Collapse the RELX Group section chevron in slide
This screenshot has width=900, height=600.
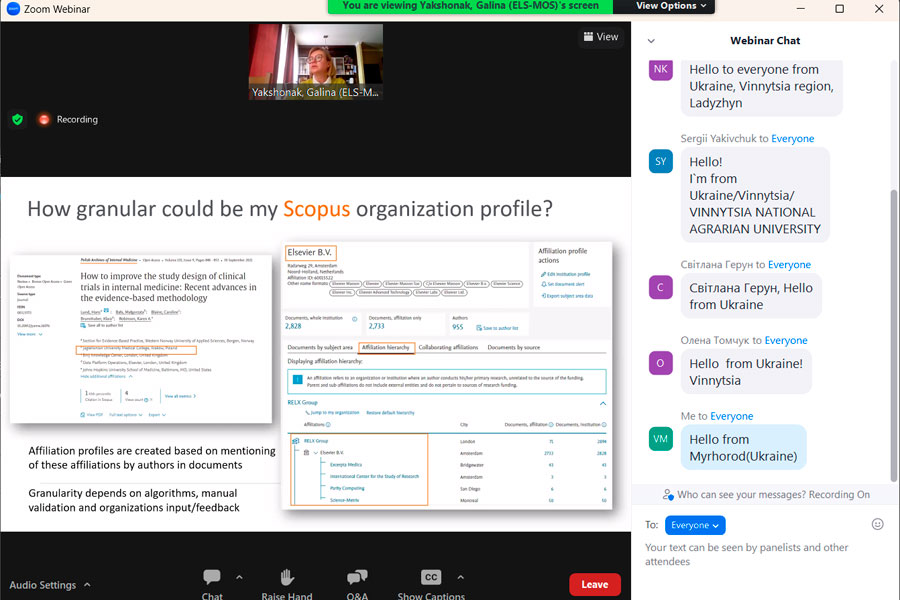click(x=603, y=403)
